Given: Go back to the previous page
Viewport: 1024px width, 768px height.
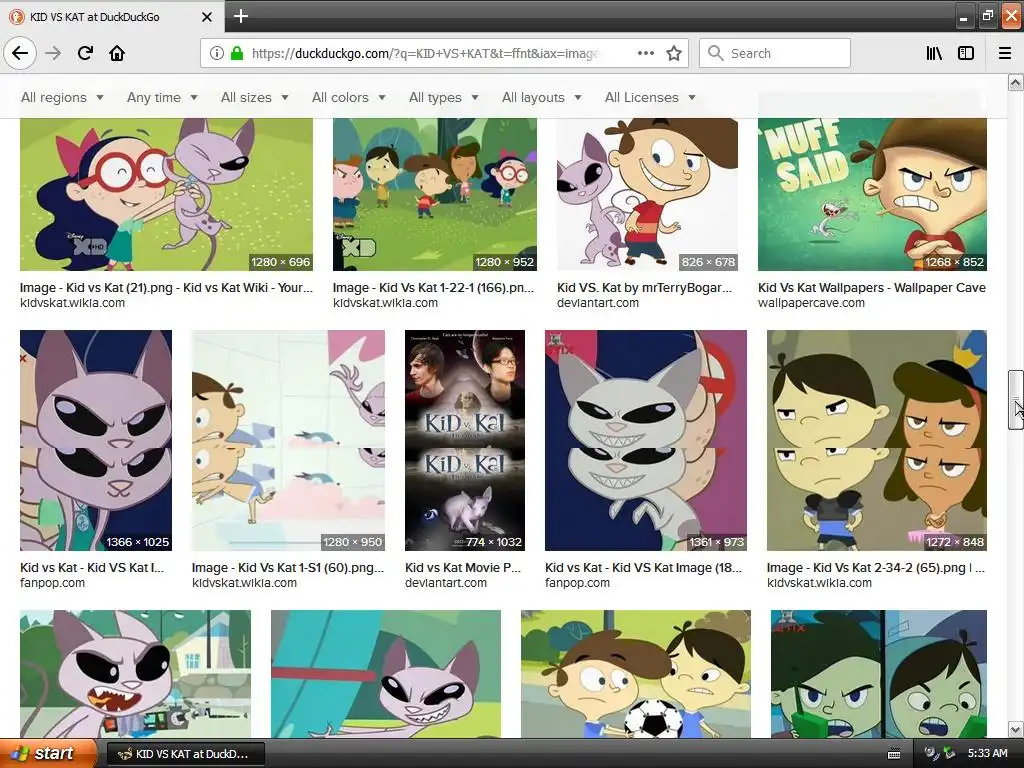Looking at the screenshot, I should click(x=20, y=53).
